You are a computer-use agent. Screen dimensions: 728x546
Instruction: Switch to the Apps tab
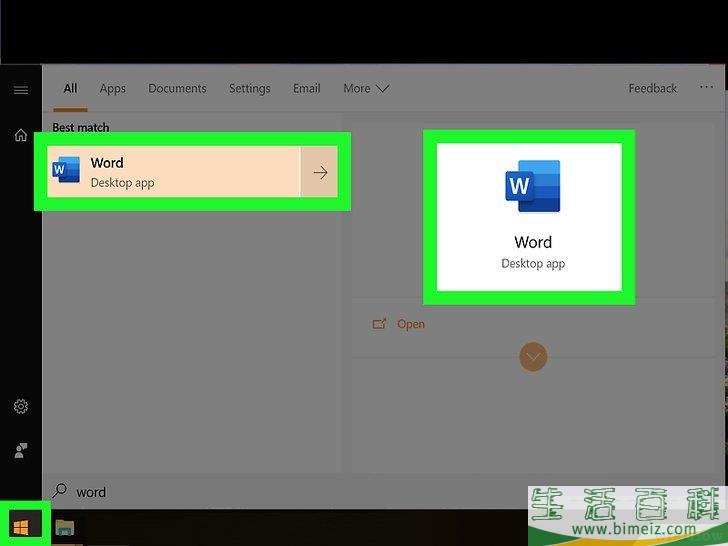pos(113,88)
